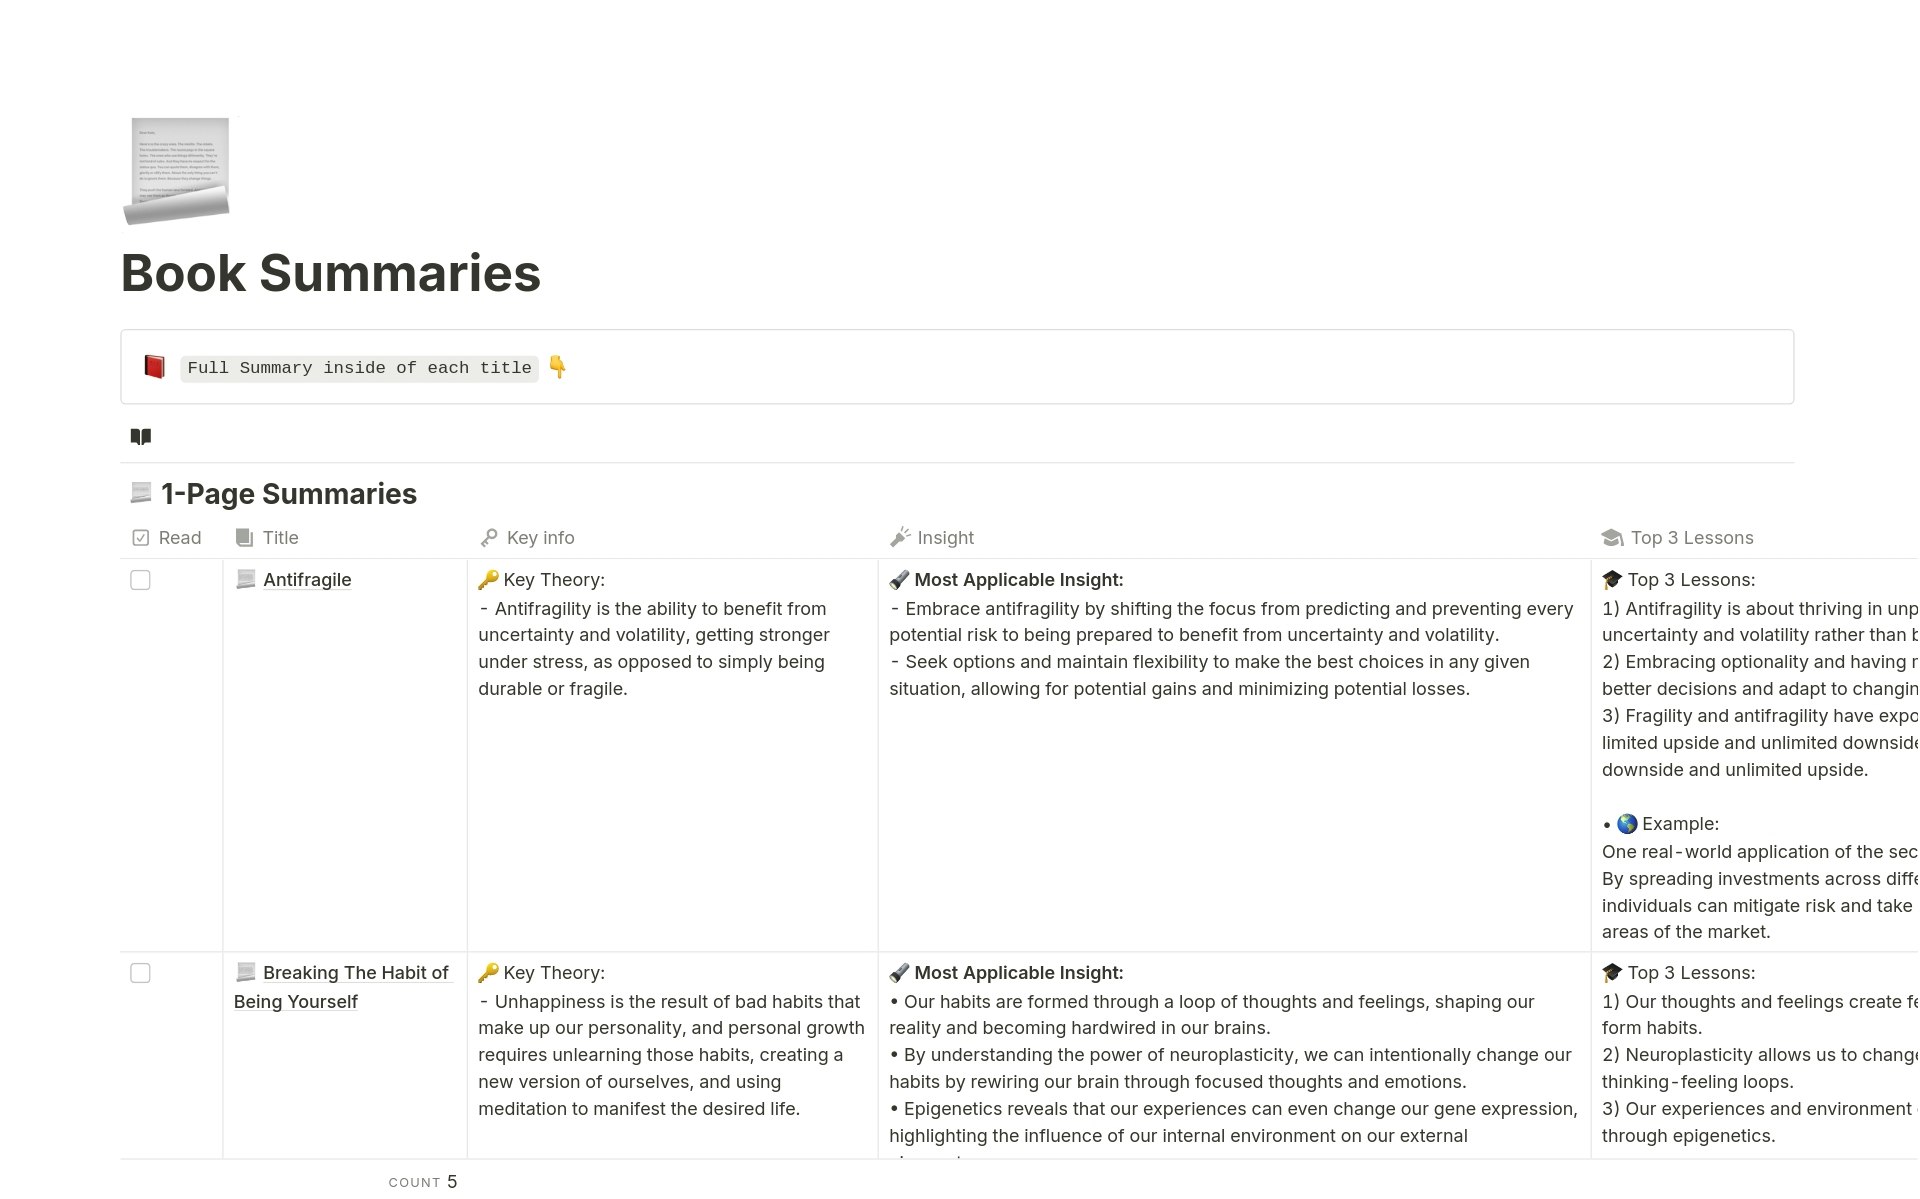The image size is (1920, 1199).
Task: Click the red book emoji in the callout
Action: (x=154, y=367)
